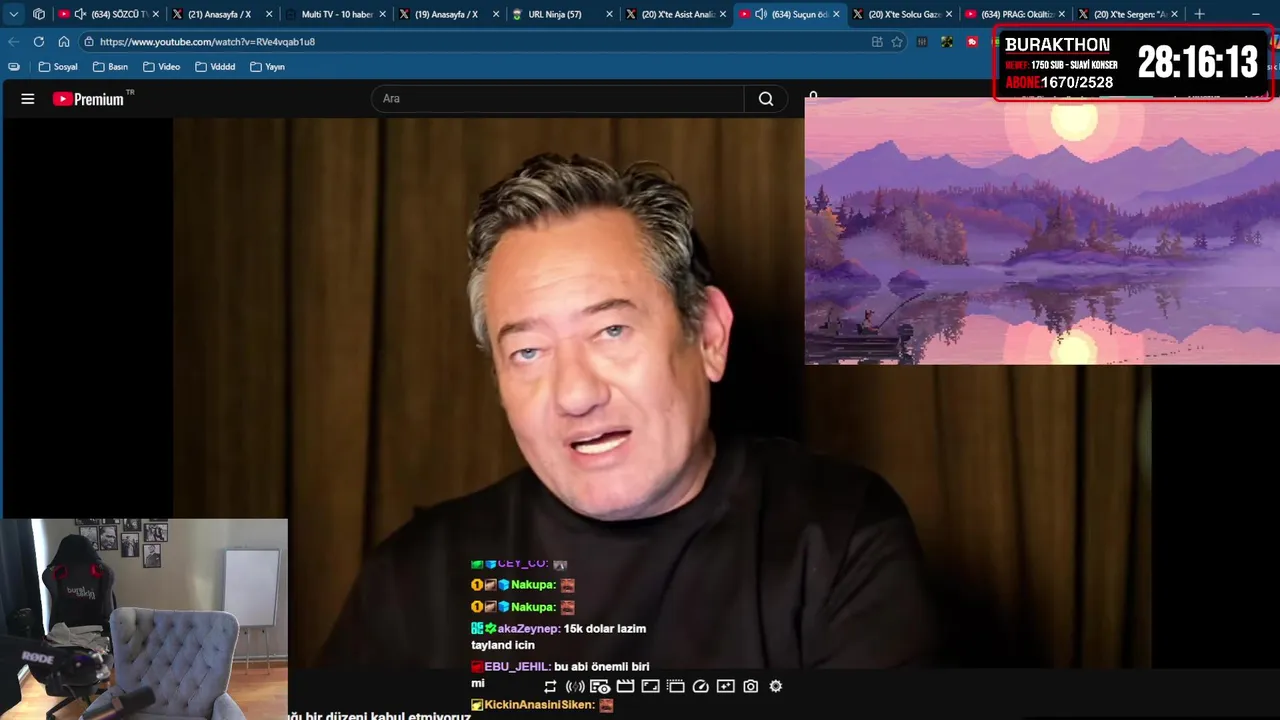This screenshot has width=1280, height=720.
Task: Click EBU_JEHIL's username in chat
Action: point(516,666)
